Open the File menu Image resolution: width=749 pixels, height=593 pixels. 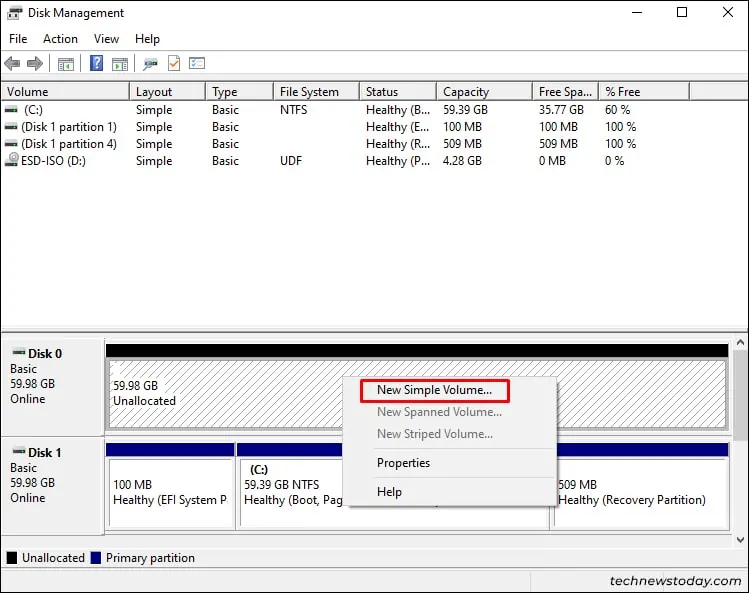coord(18,39)
